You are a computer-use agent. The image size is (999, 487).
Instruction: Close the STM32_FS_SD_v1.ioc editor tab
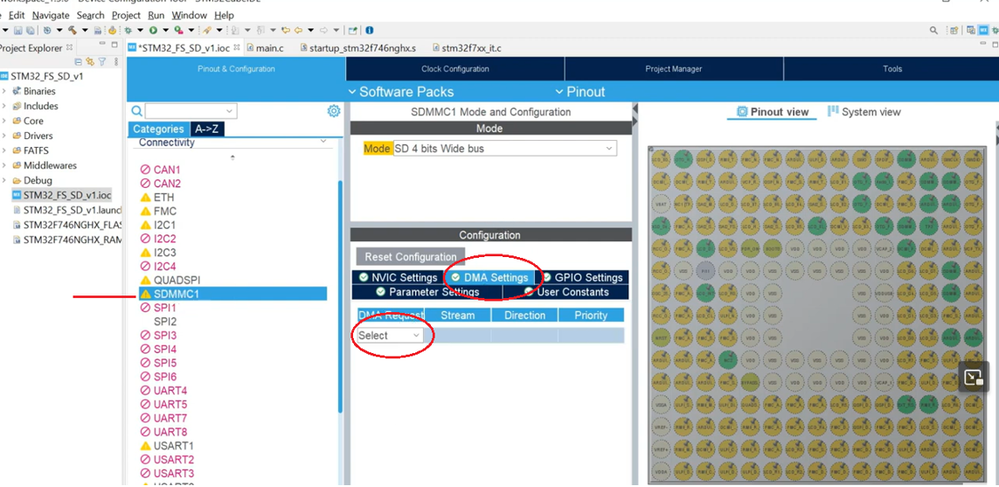coord(237,47)
